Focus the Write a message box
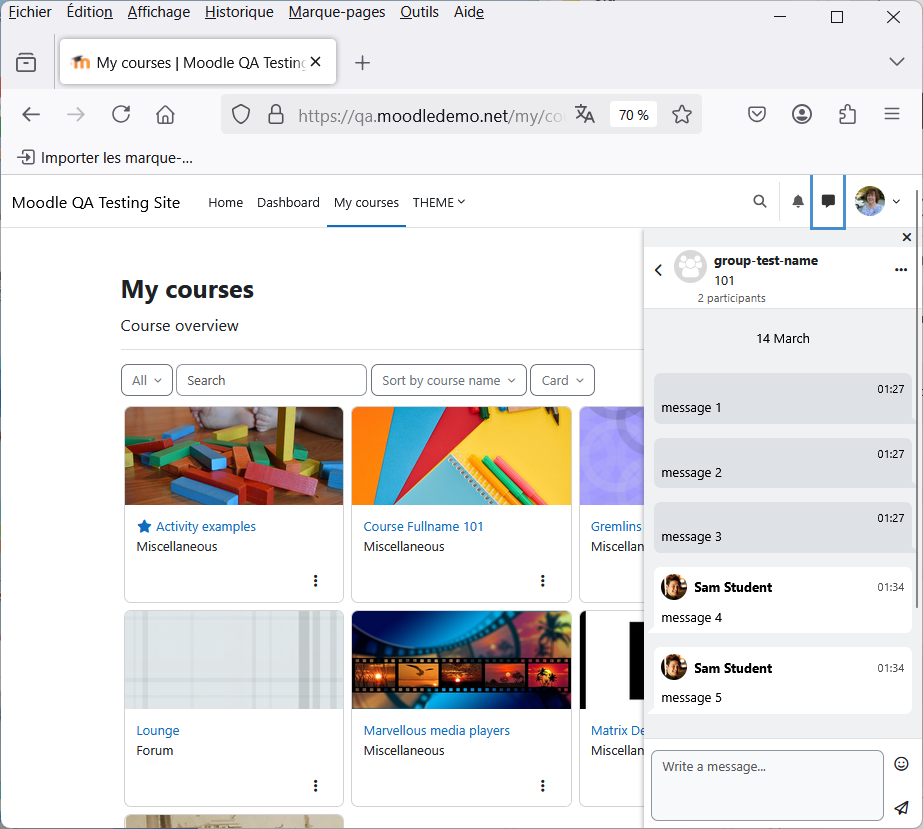Image resolution: width=923 pixels, height=829 pixels. pos(767,785)
